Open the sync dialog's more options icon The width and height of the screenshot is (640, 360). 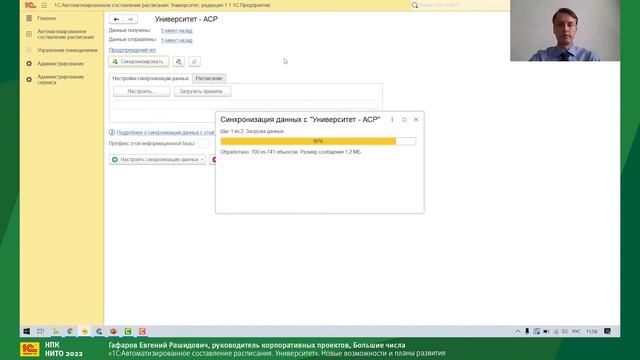pos(392,120)
